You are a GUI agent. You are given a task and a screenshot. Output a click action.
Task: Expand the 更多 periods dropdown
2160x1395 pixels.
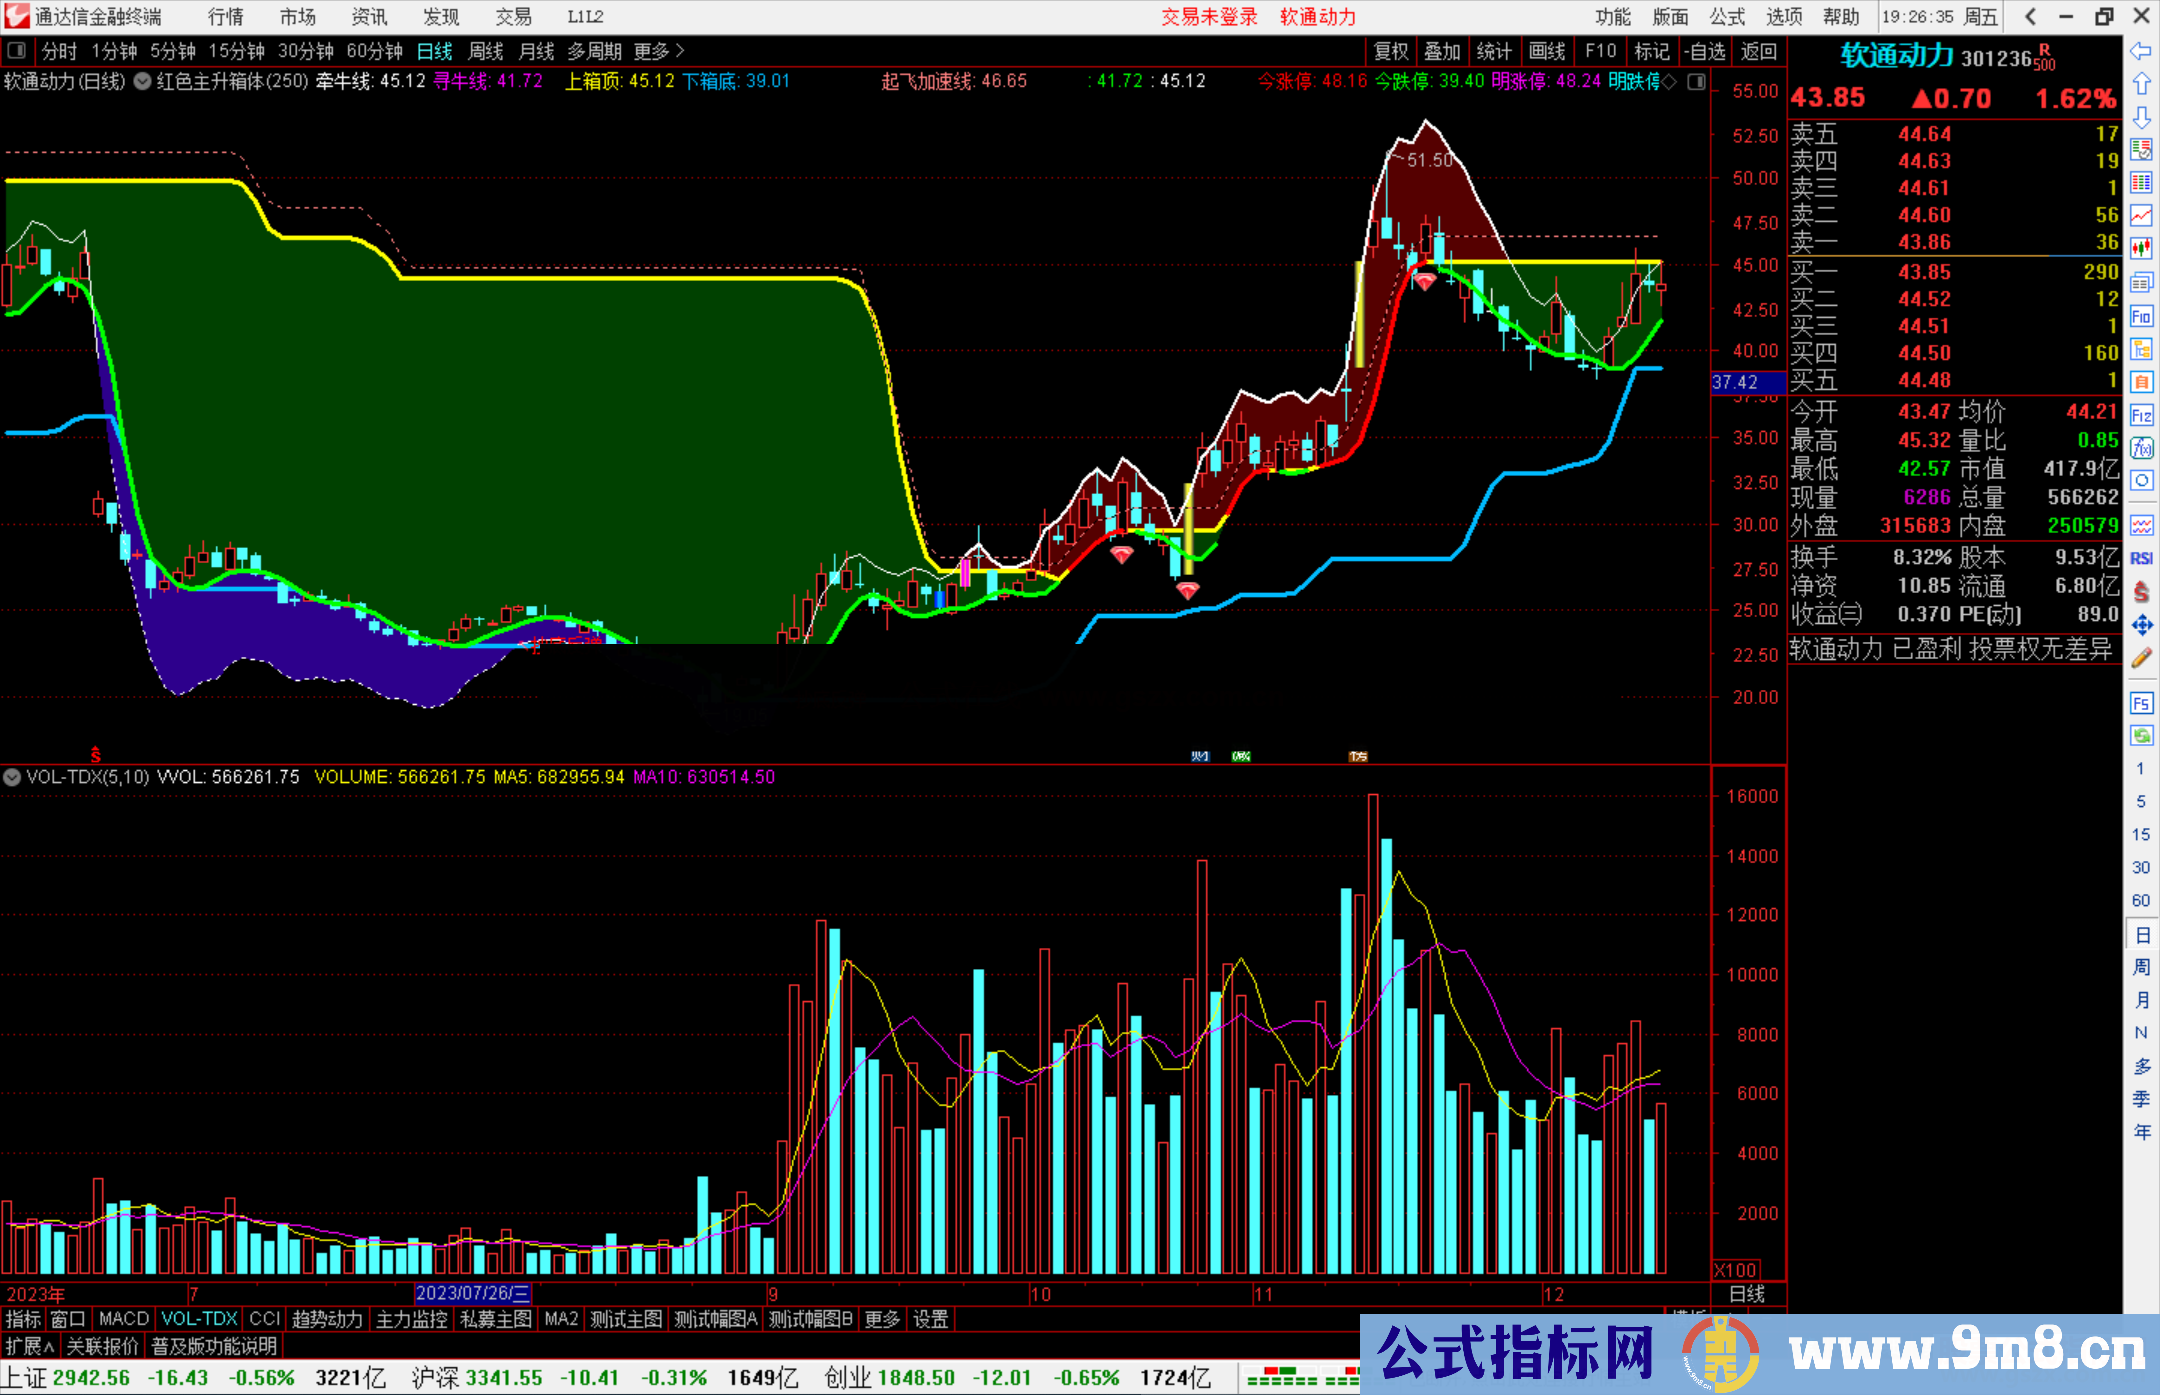click(659, 51)
